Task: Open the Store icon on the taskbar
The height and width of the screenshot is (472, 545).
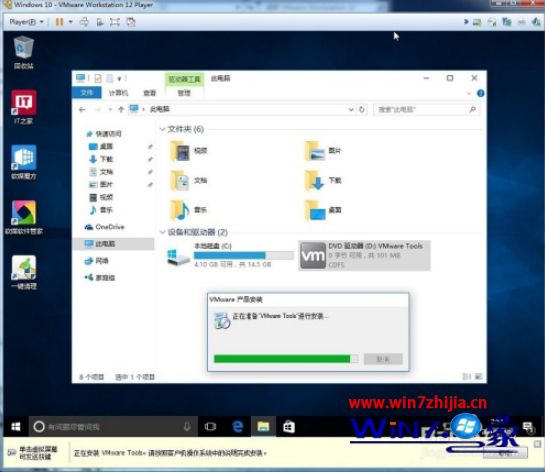Action: click(x=288, y=426)
